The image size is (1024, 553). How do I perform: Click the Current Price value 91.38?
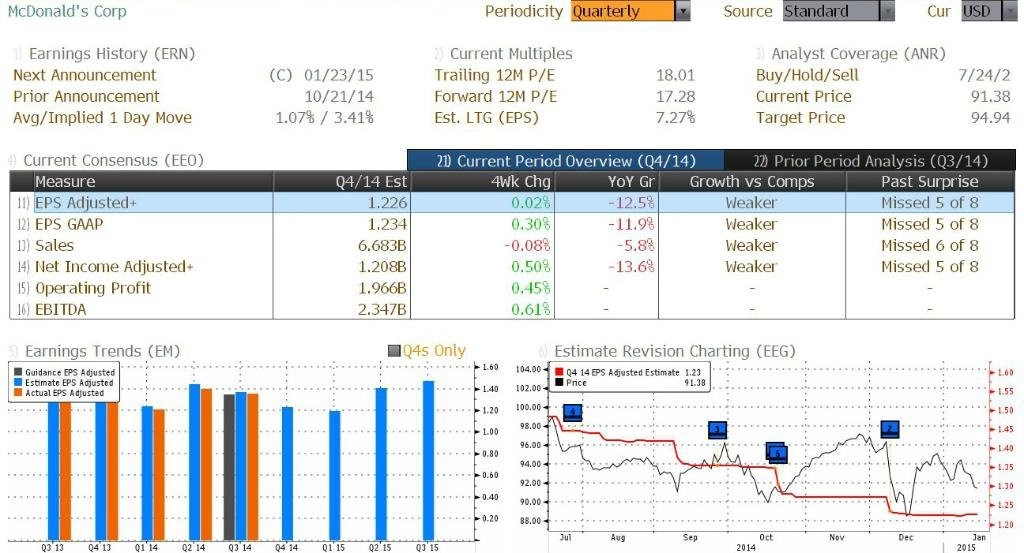click(x=991, y=97)
